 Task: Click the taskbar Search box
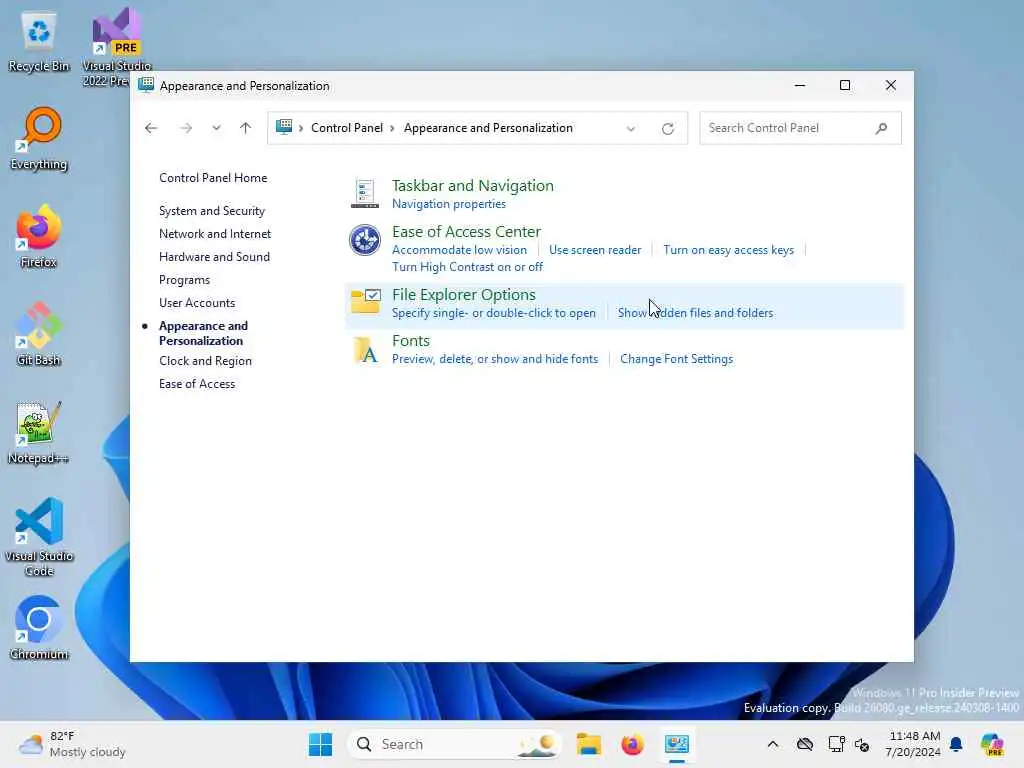tap(455, 744)
